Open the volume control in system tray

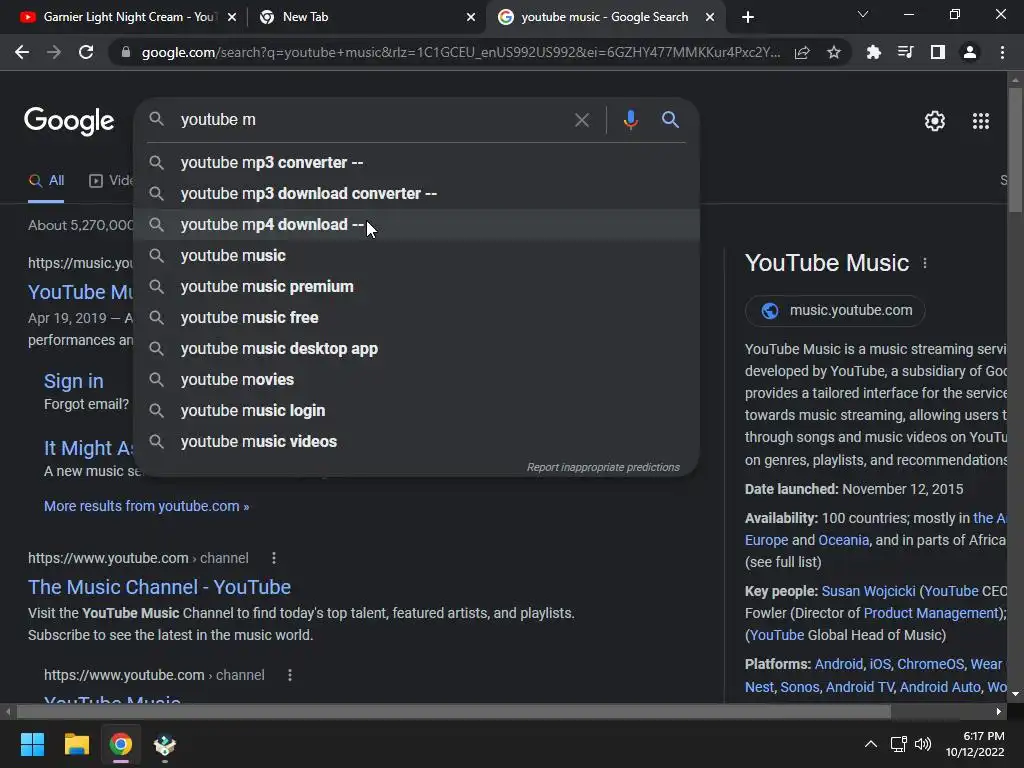923,744
